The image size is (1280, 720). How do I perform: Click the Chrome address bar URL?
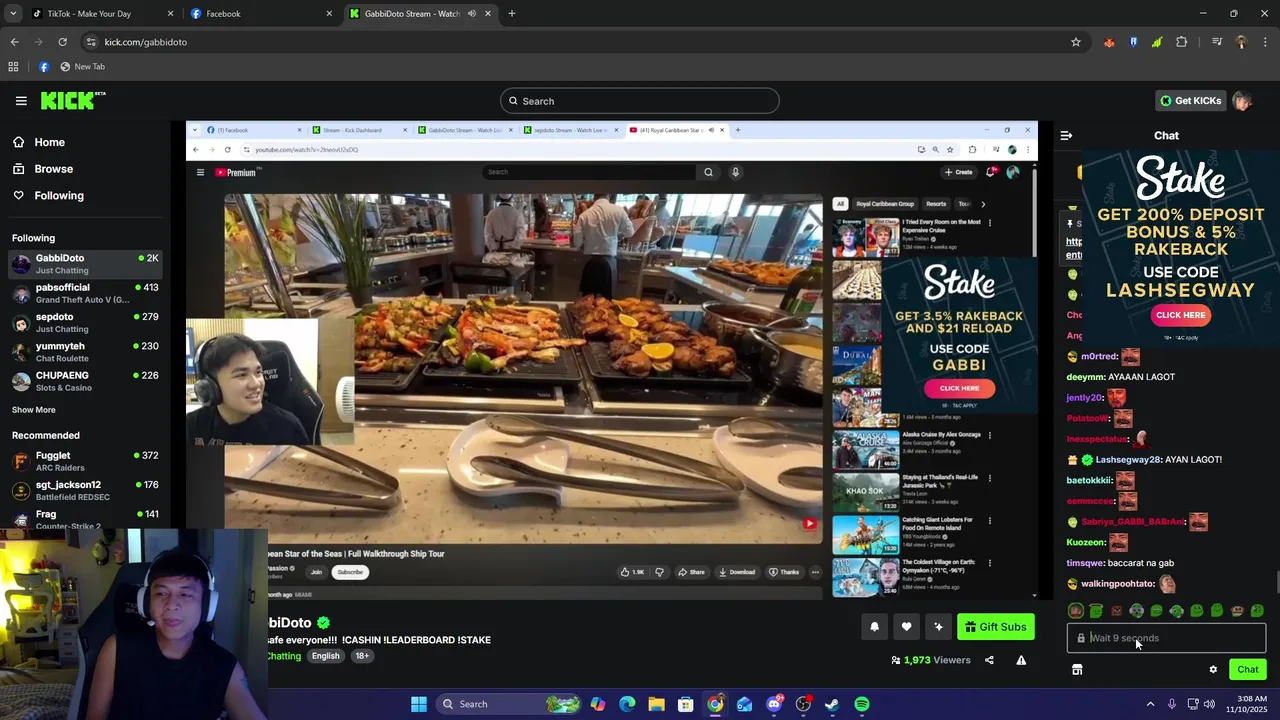(146, 42)
